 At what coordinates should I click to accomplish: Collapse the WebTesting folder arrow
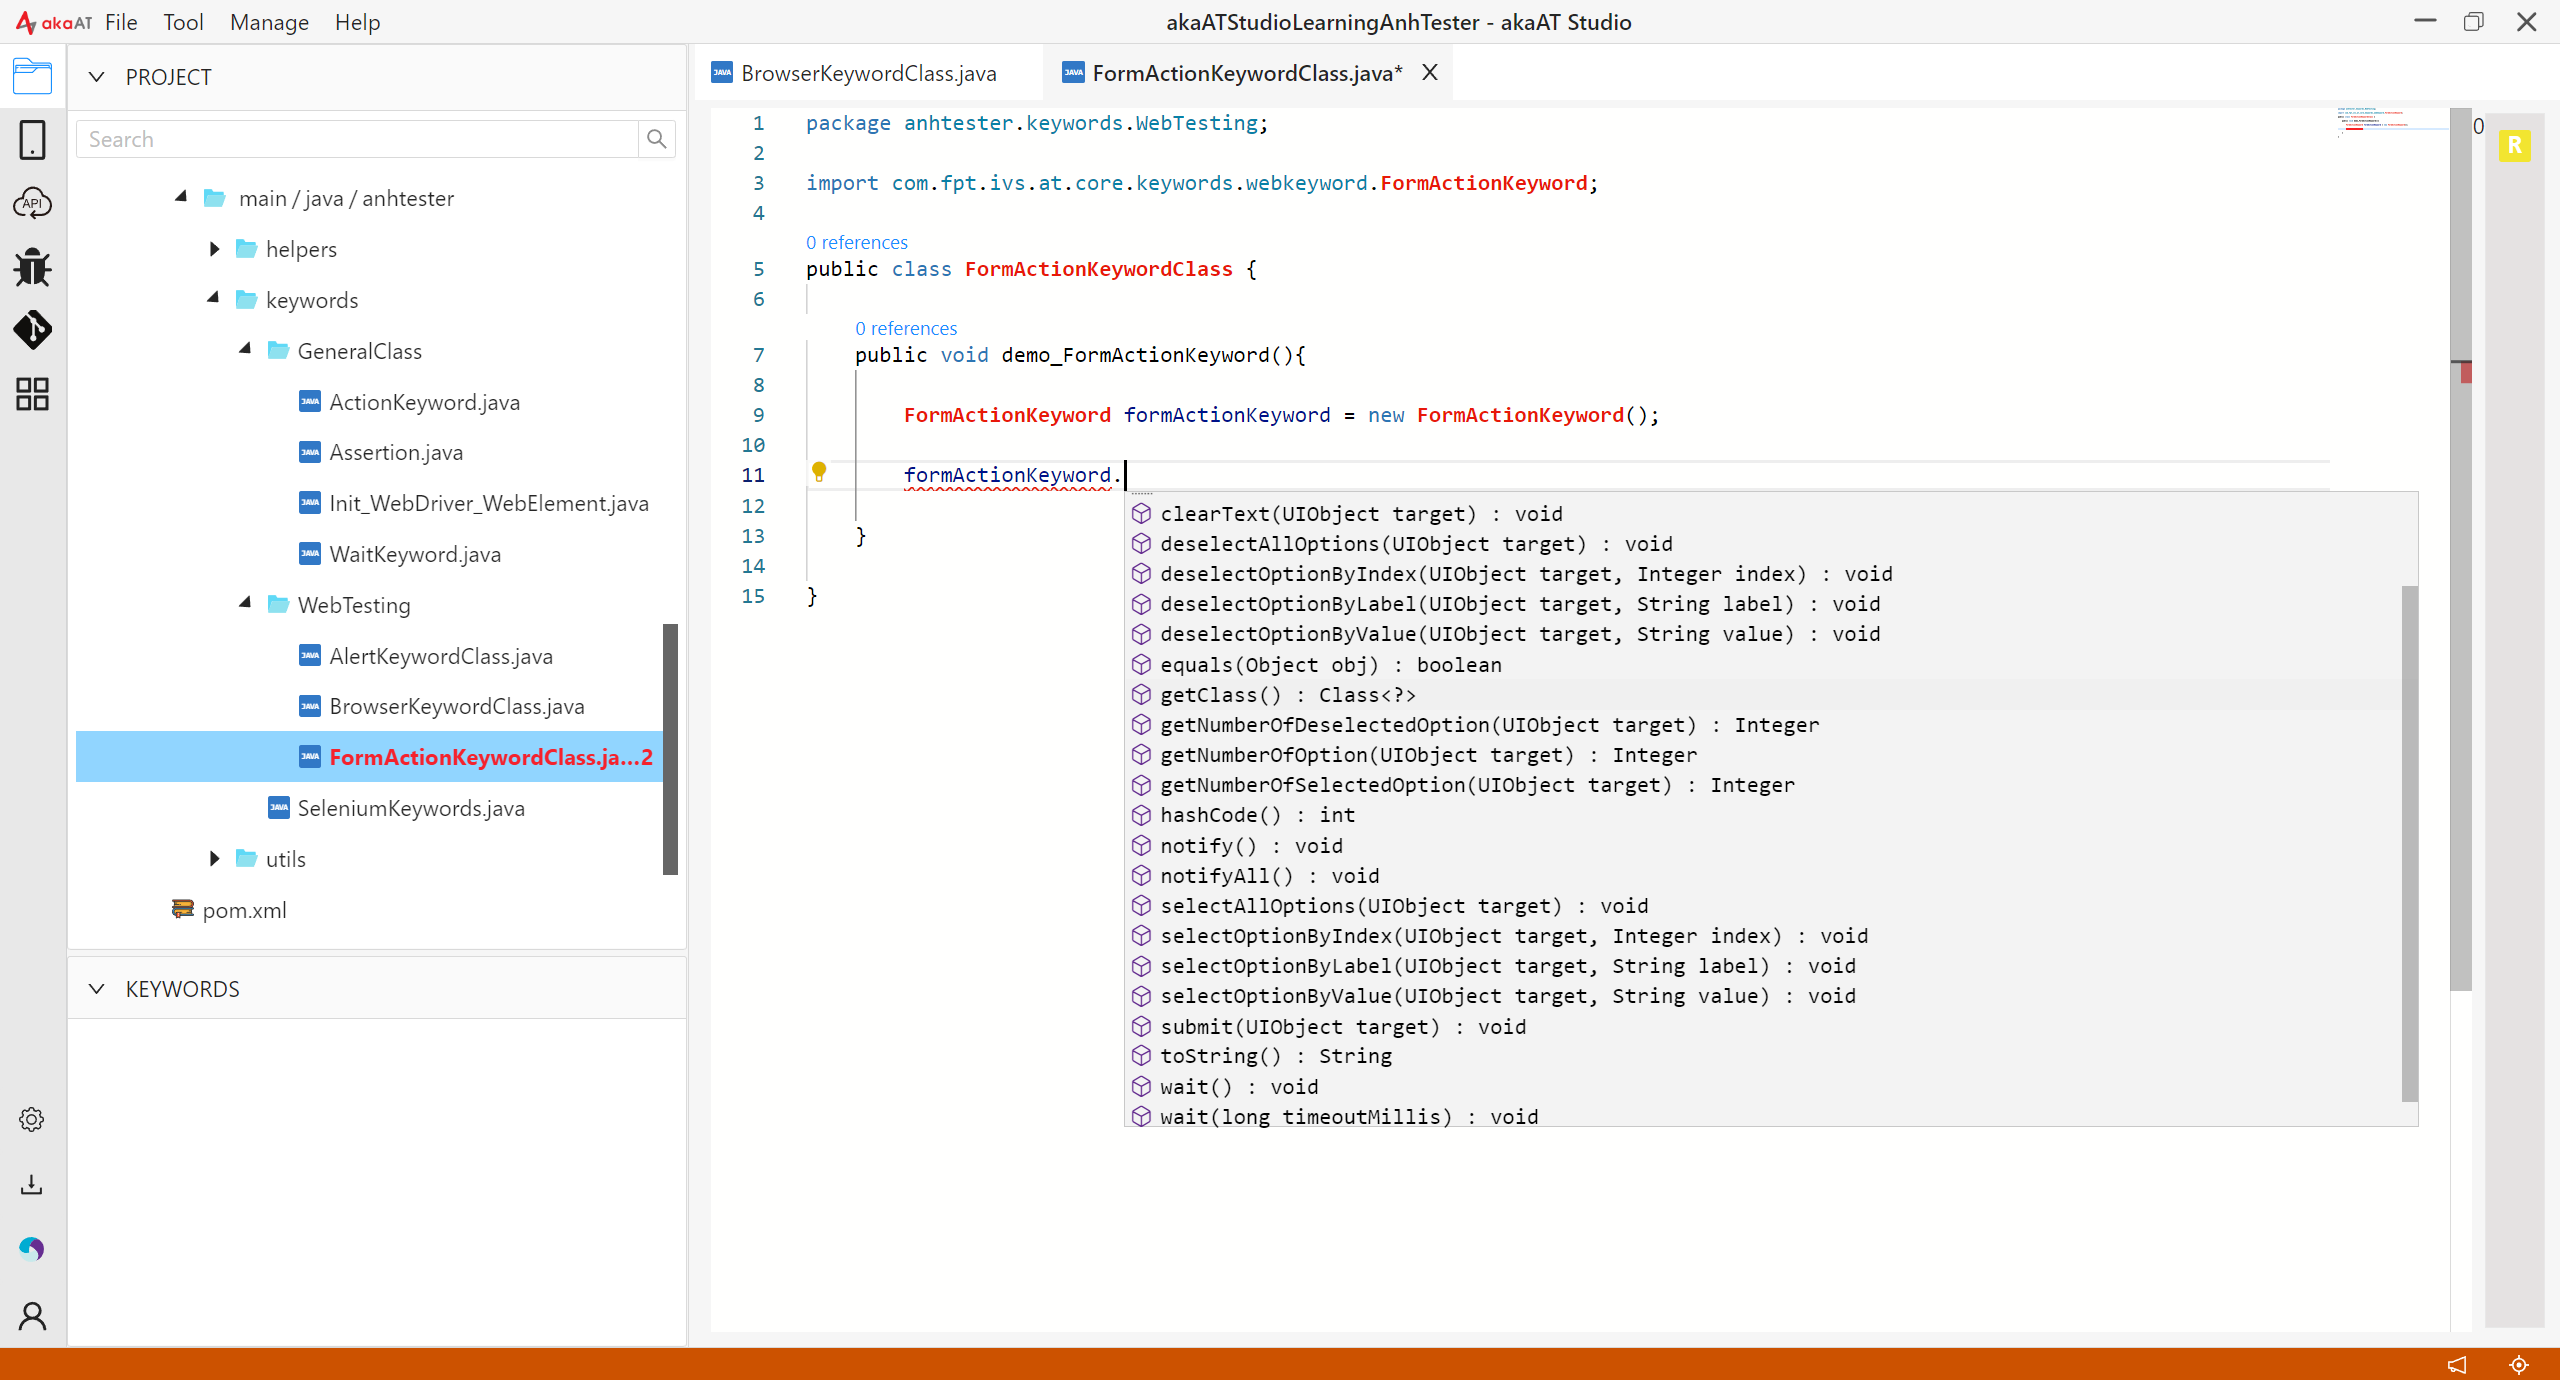tap(245, 603)
